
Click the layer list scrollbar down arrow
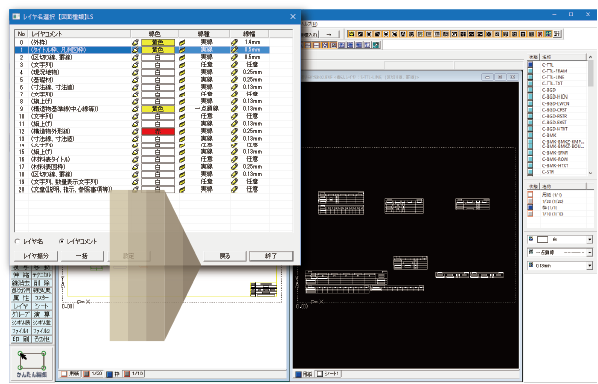(590, 173)
